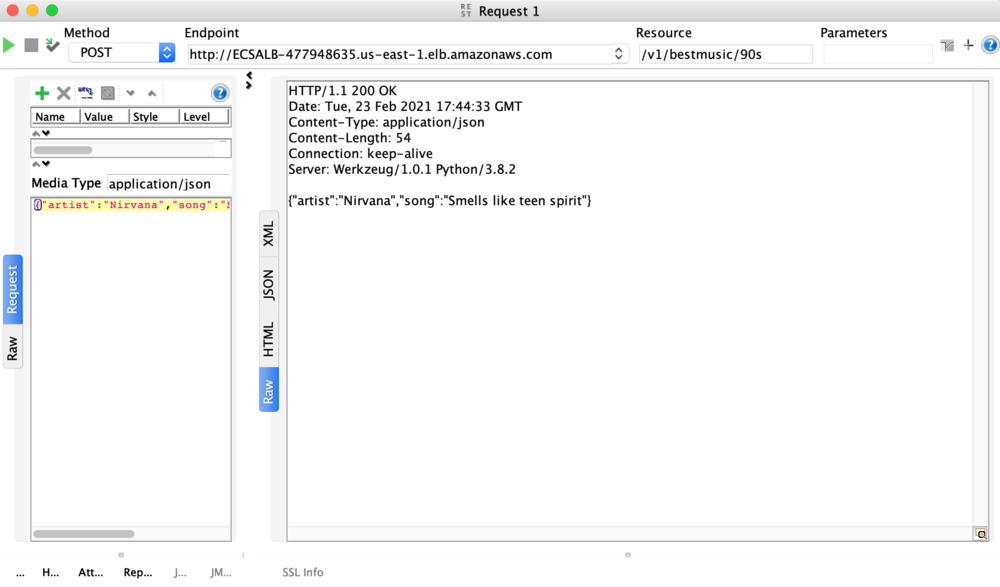The height and width of the screenshot is (587, 1000).
Task: Click the insert-from-clipboard icon in the headers toolbar
Action: click(85, 92)
